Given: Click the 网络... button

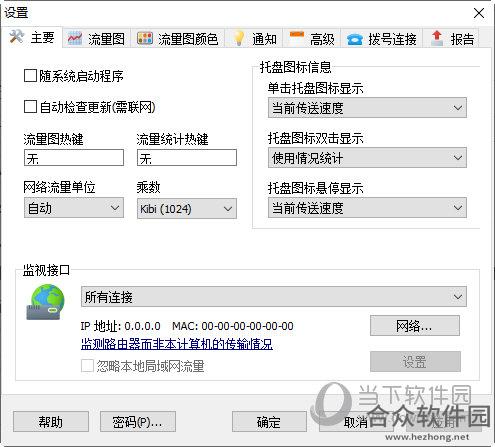Looking at the screenshot, I should pyautogui.click(x=415, y=326).
